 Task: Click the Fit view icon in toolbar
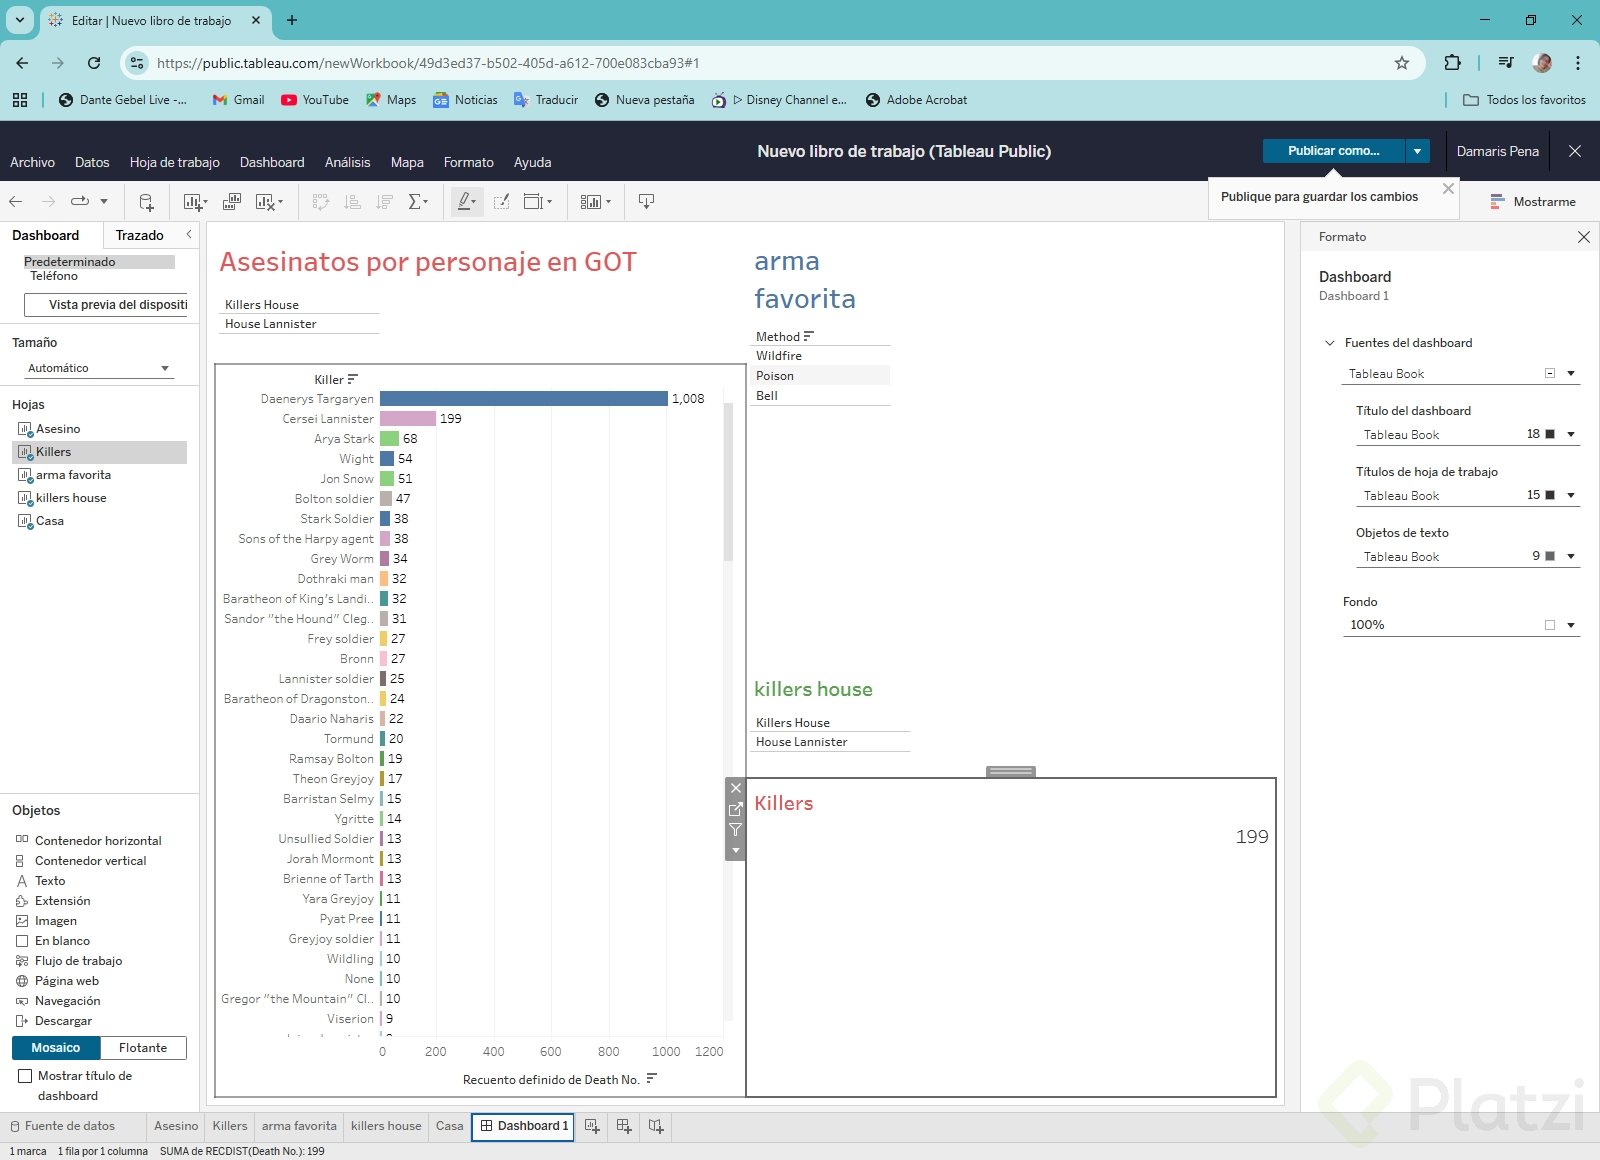tap(534, 202)
